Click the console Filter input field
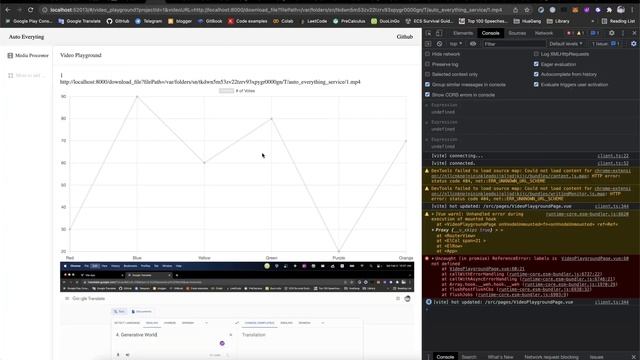Viewport: 640px width, 360px height. pos(514,44)
